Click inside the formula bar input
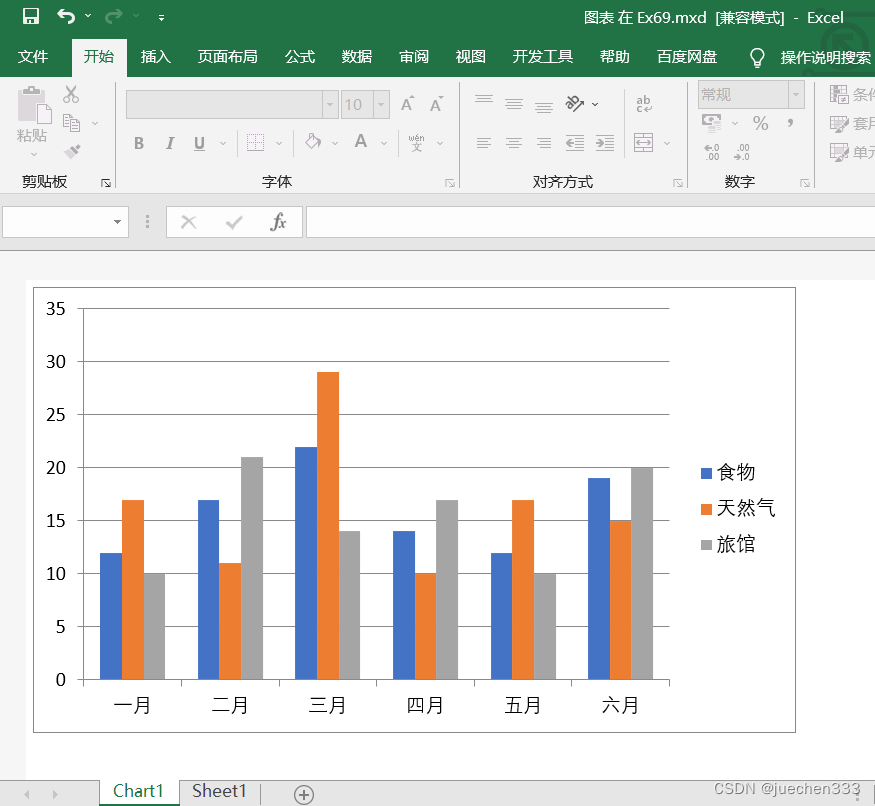The image size is (875, 806). point(590,222)
